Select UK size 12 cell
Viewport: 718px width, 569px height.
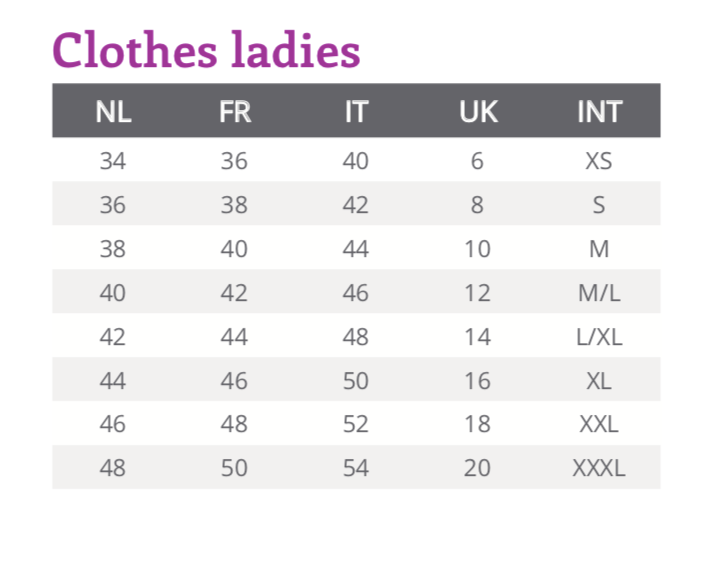click(x=478, y=293)
